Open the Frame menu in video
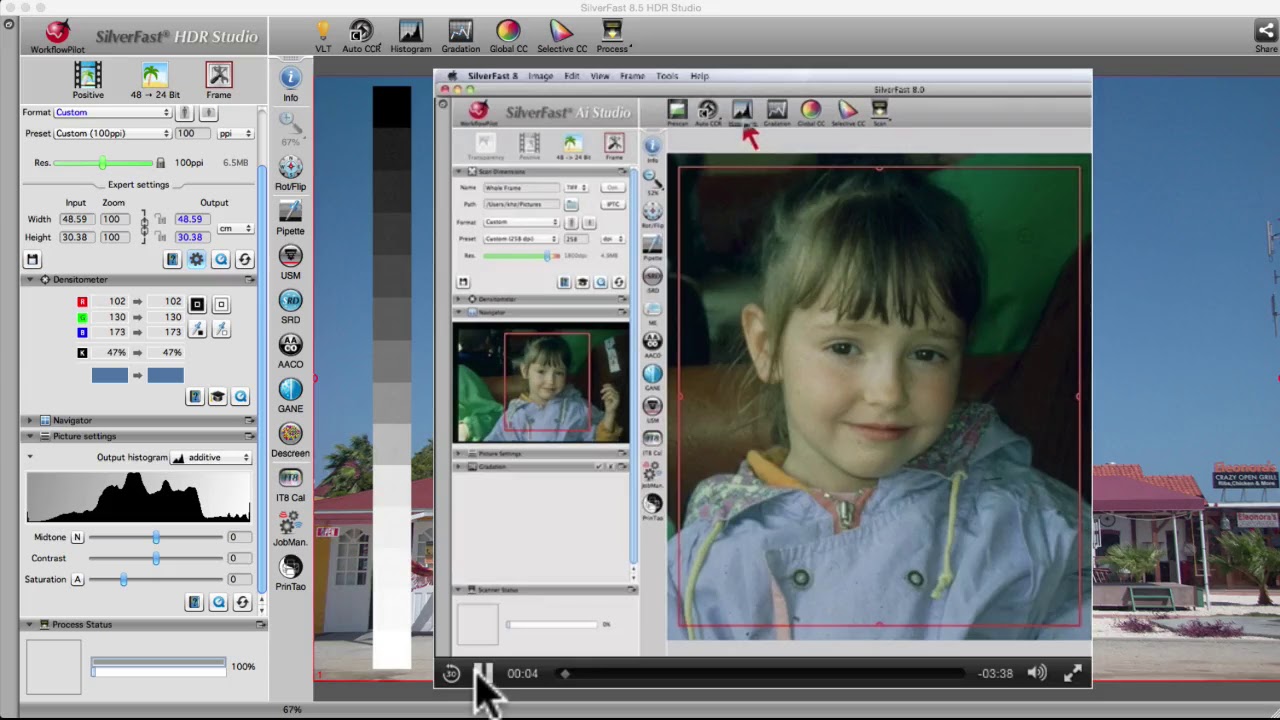The width and height of the screenshot is (1280, 720). tap(631, 76)
